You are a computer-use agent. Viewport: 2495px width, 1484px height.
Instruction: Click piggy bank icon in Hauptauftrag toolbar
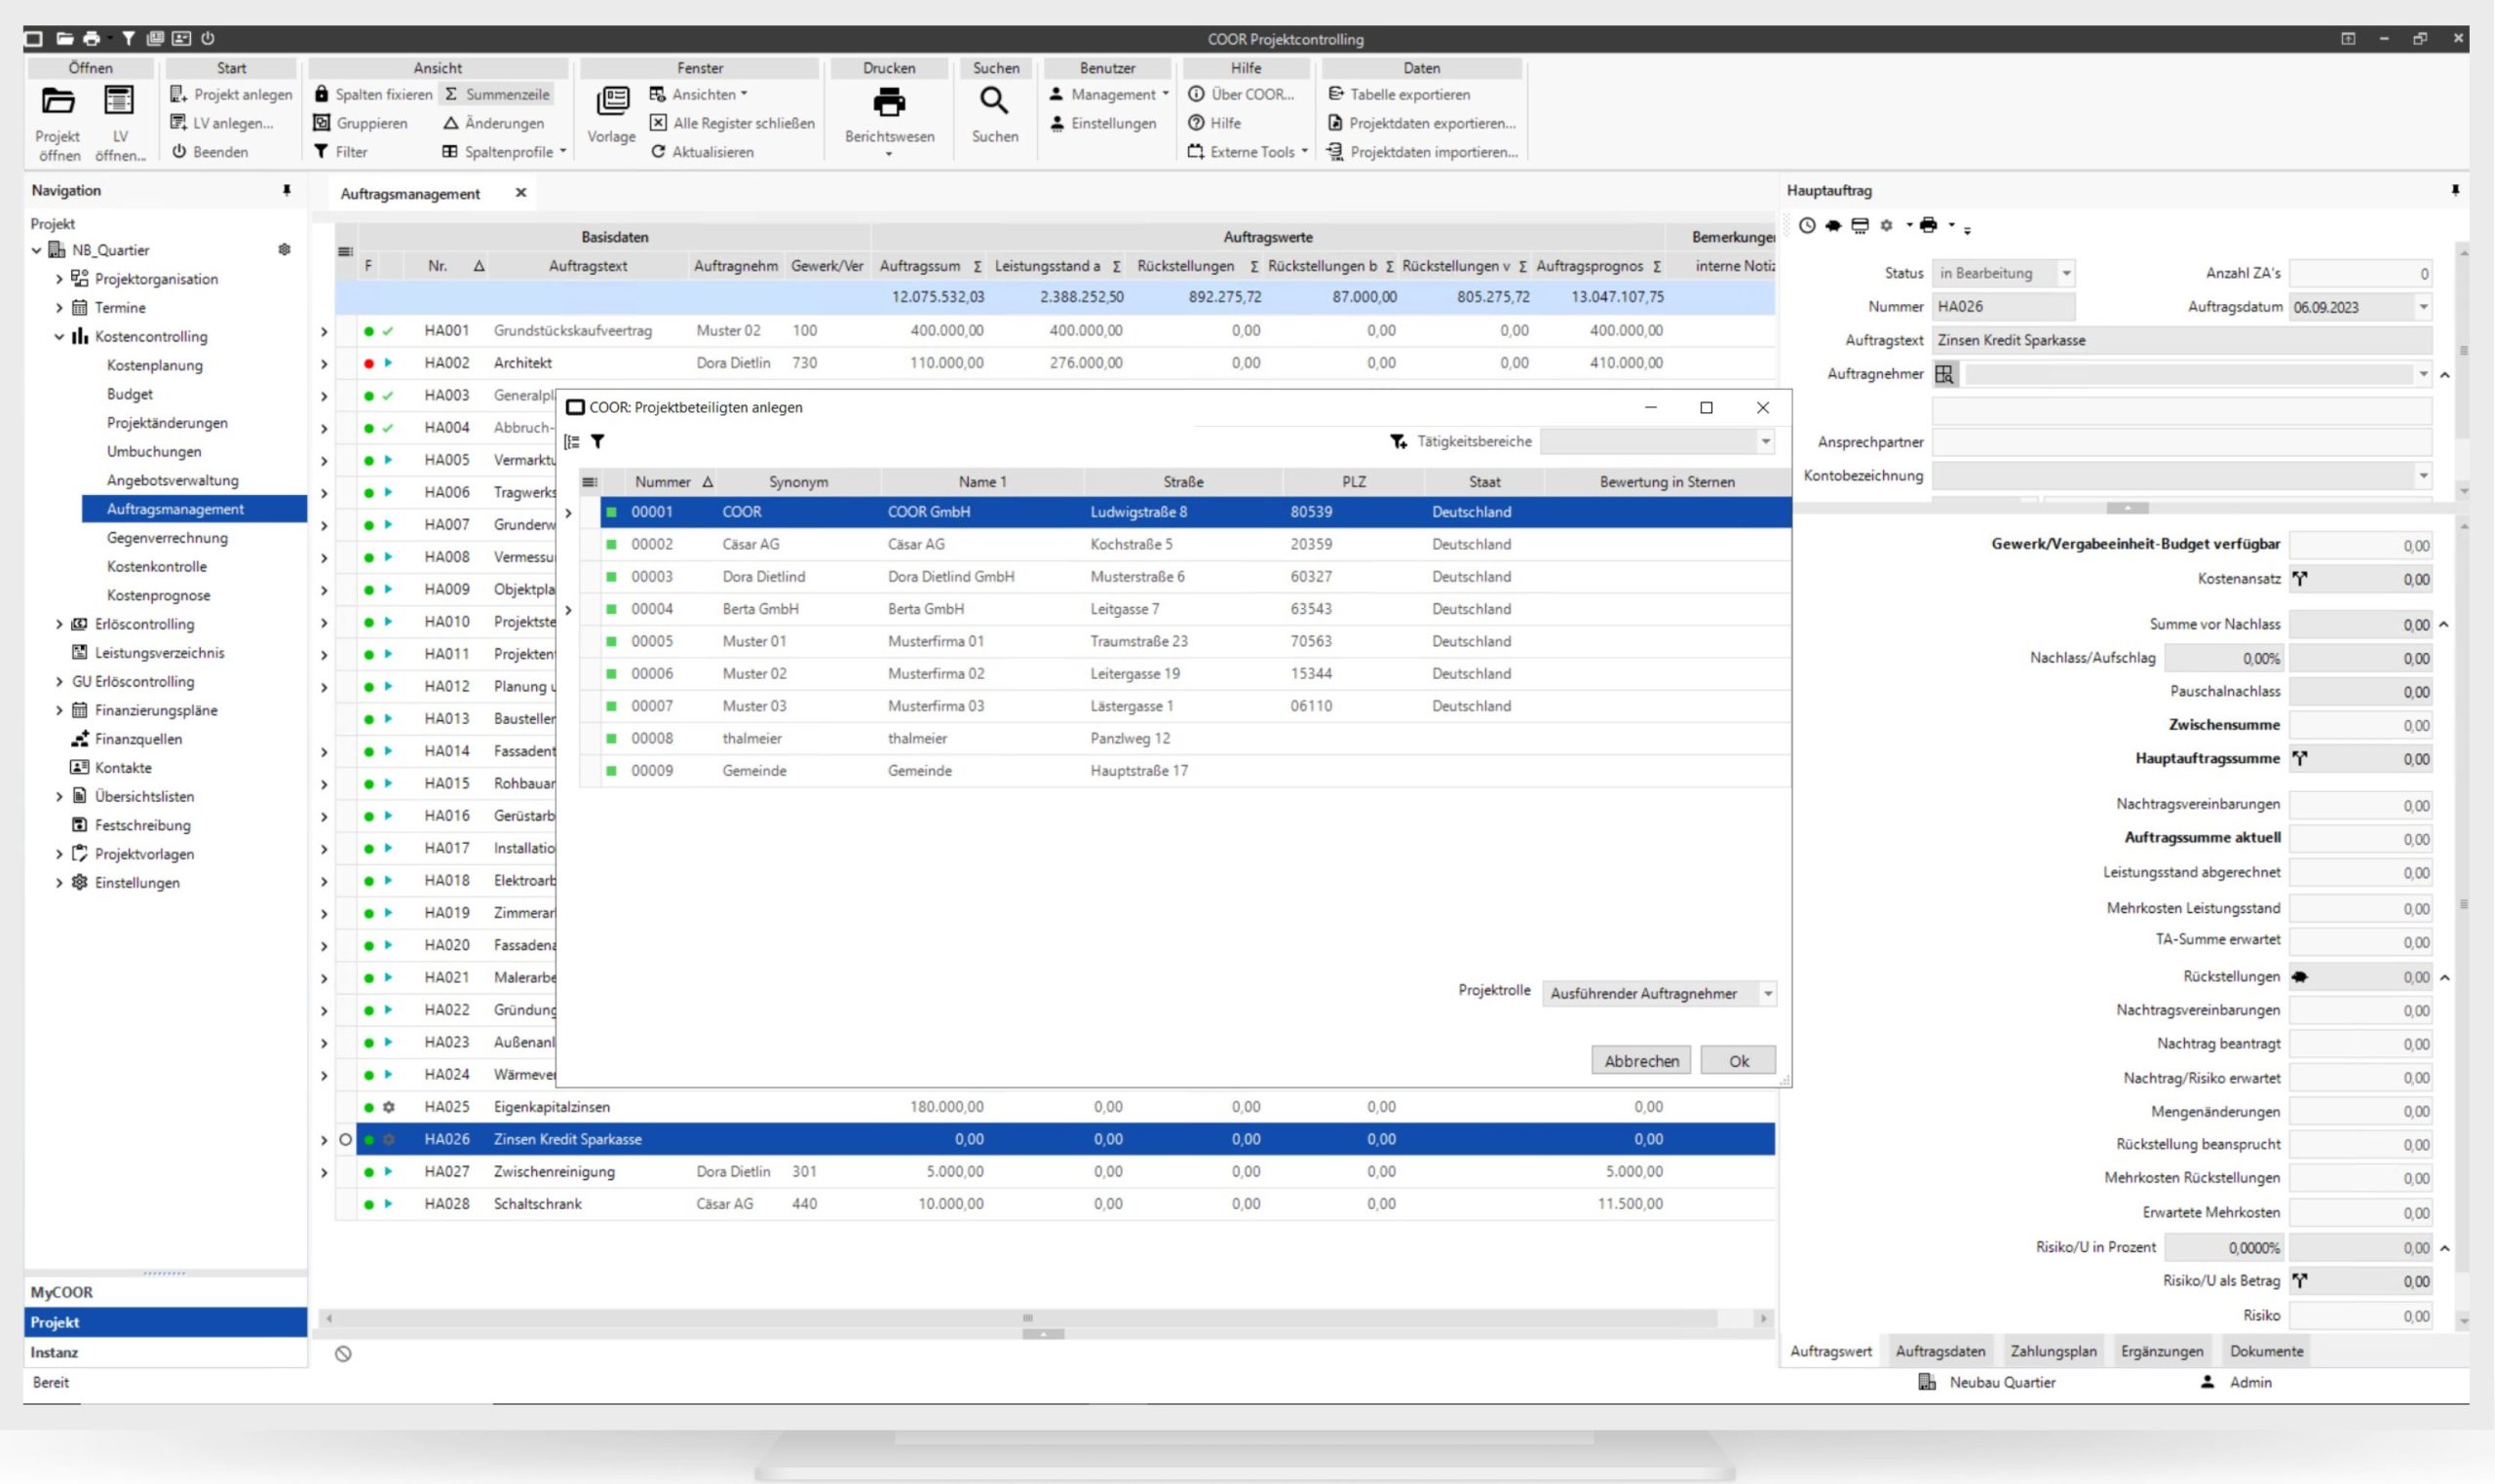point(1833,225)
